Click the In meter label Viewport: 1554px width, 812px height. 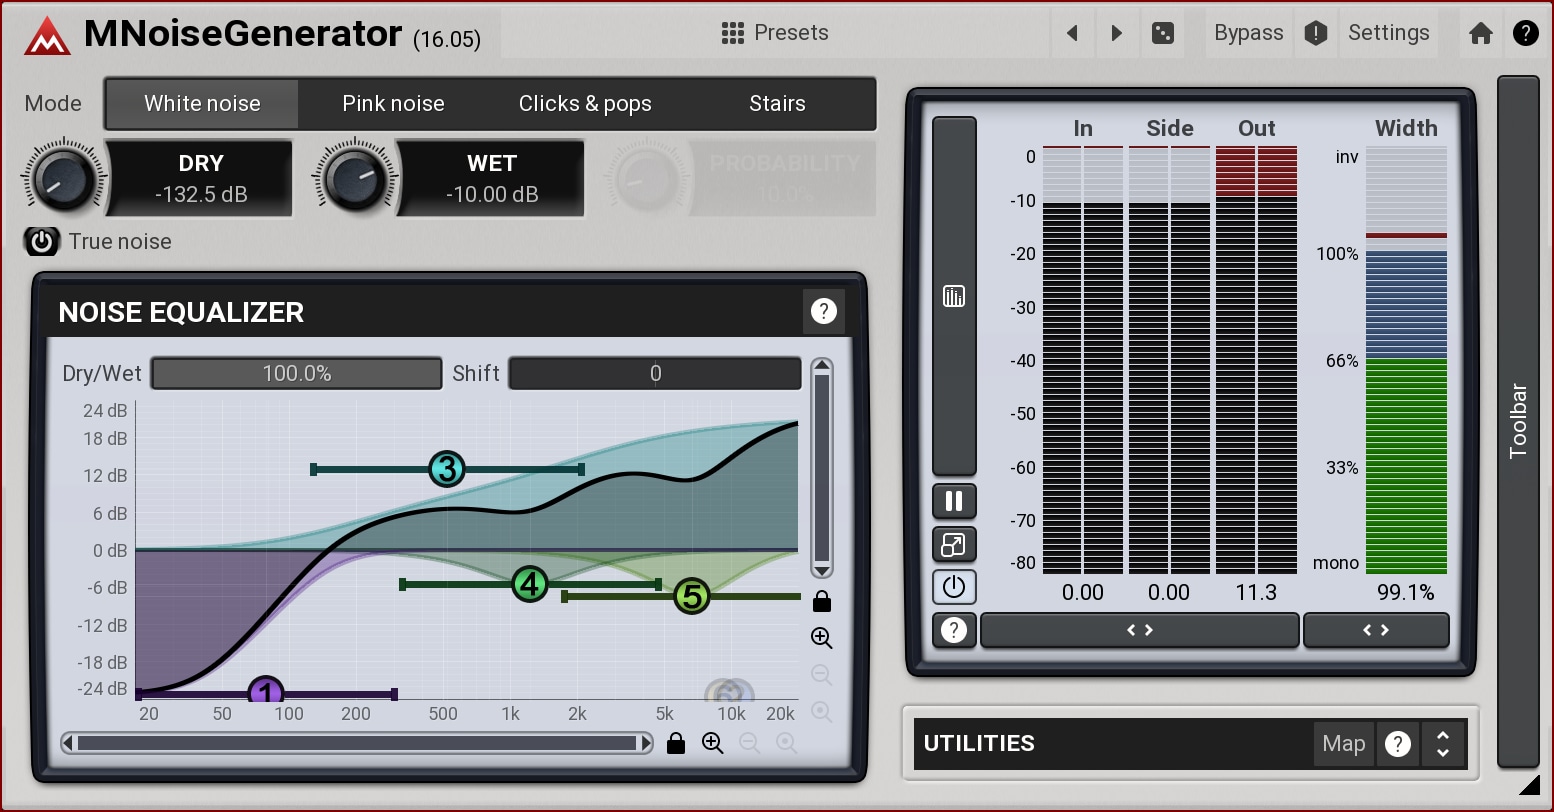point(1083,128)
